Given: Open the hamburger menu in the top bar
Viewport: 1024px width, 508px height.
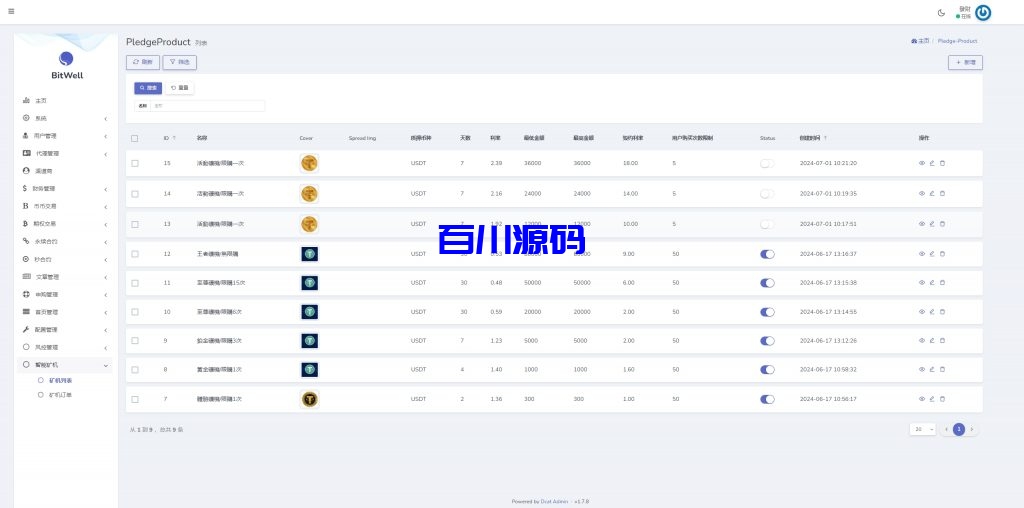Looking at the screenshot, I should [x=11, y=12].
